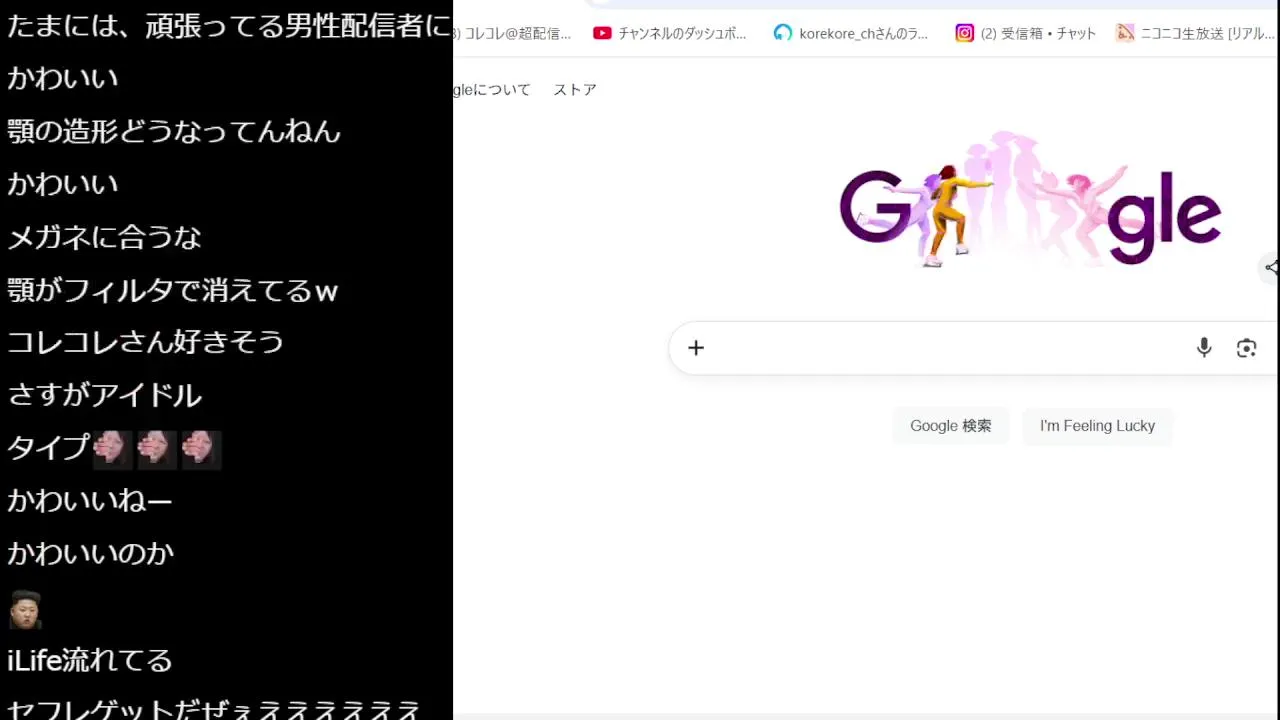Click the Google 検索 button
The height and width of the screenshot is (720, 1280).
951,426
